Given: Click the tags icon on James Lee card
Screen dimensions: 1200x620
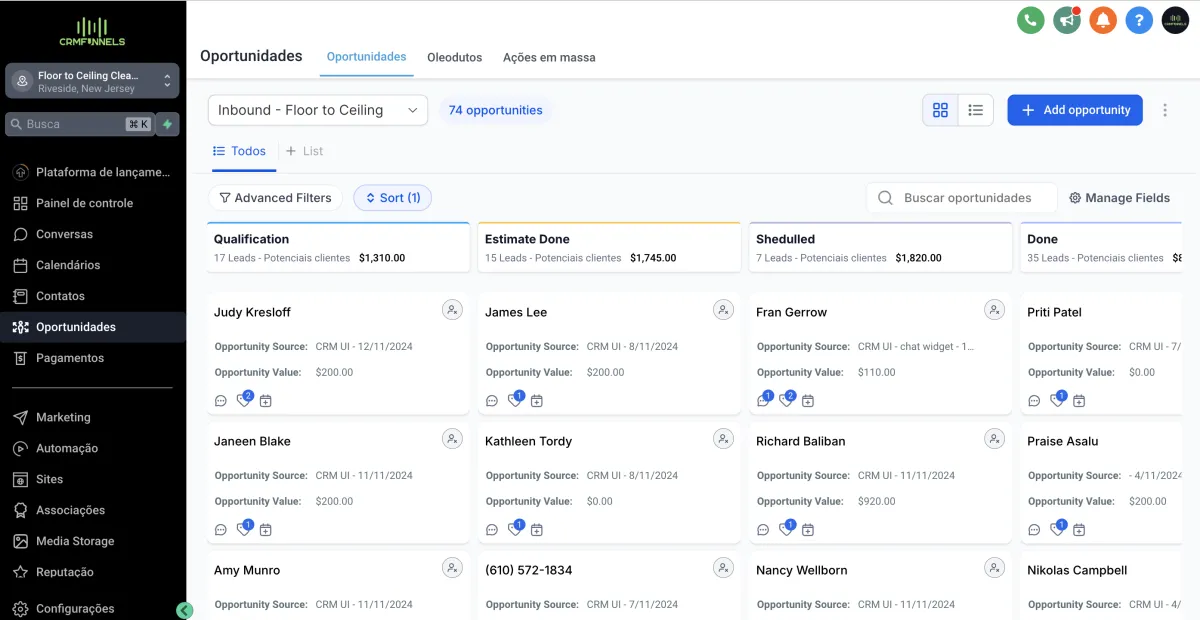Looking at the screenshot, I should point(514,401).
